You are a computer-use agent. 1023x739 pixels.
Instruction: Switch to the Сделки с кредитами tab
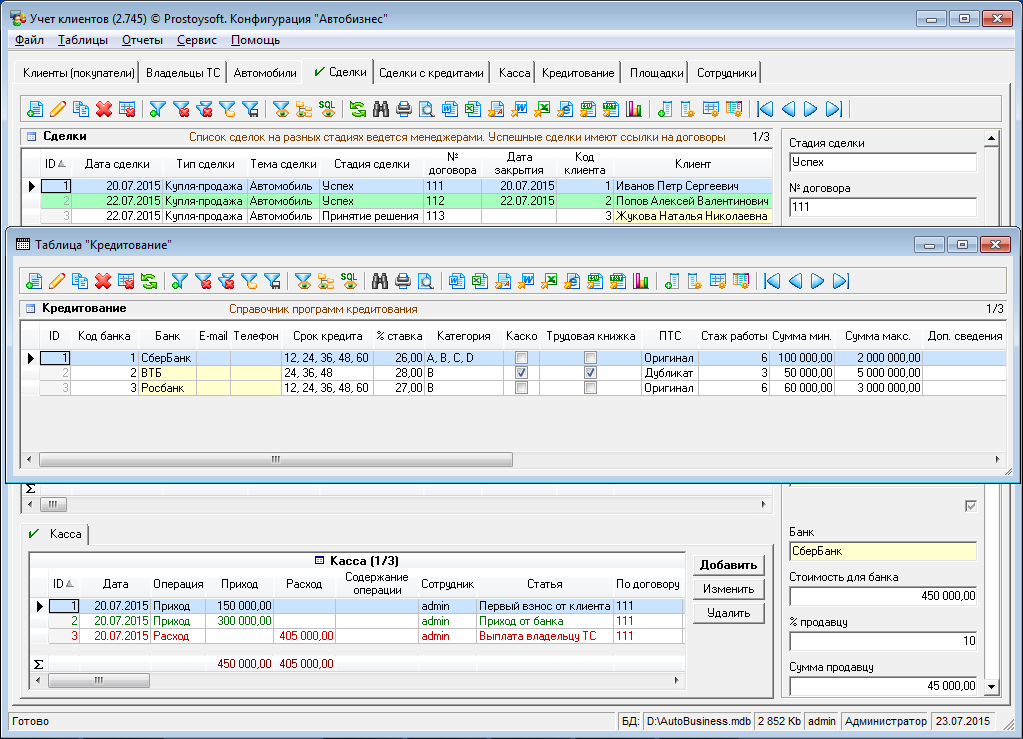click(432, 73)
